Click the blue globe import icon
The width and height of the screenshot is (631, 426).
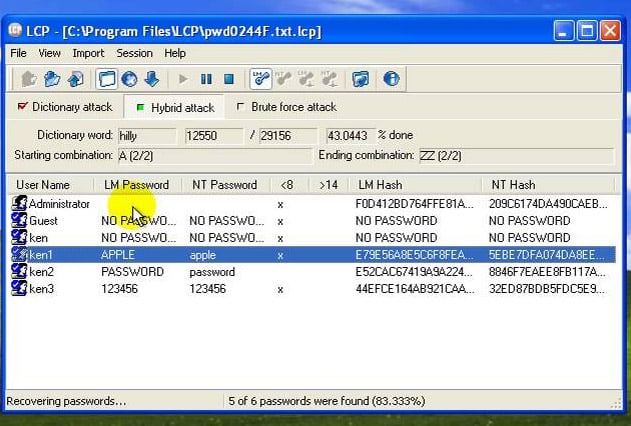[x=129, y=79]
